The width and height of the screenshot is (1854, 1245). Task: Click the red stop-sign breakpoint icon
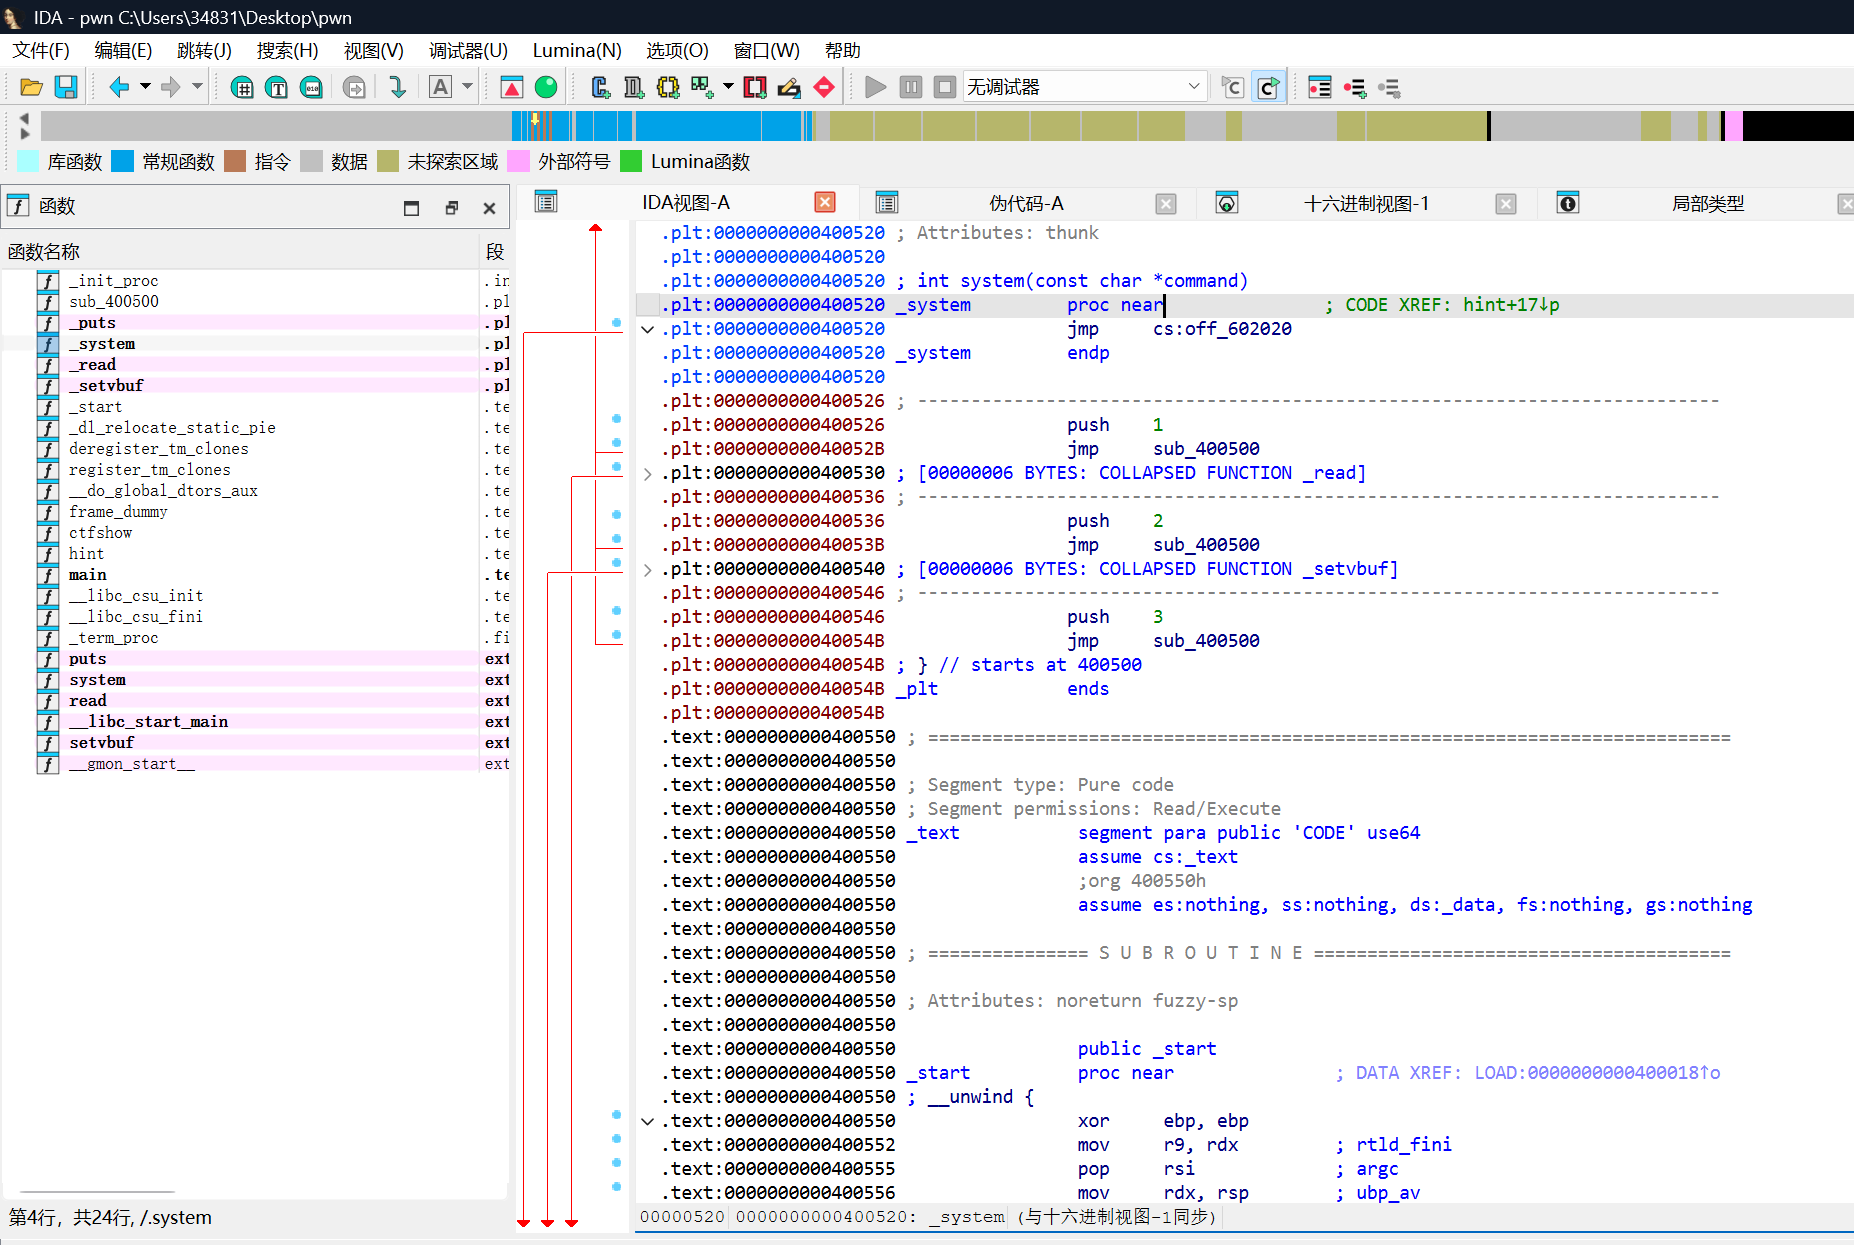[824, 88]
